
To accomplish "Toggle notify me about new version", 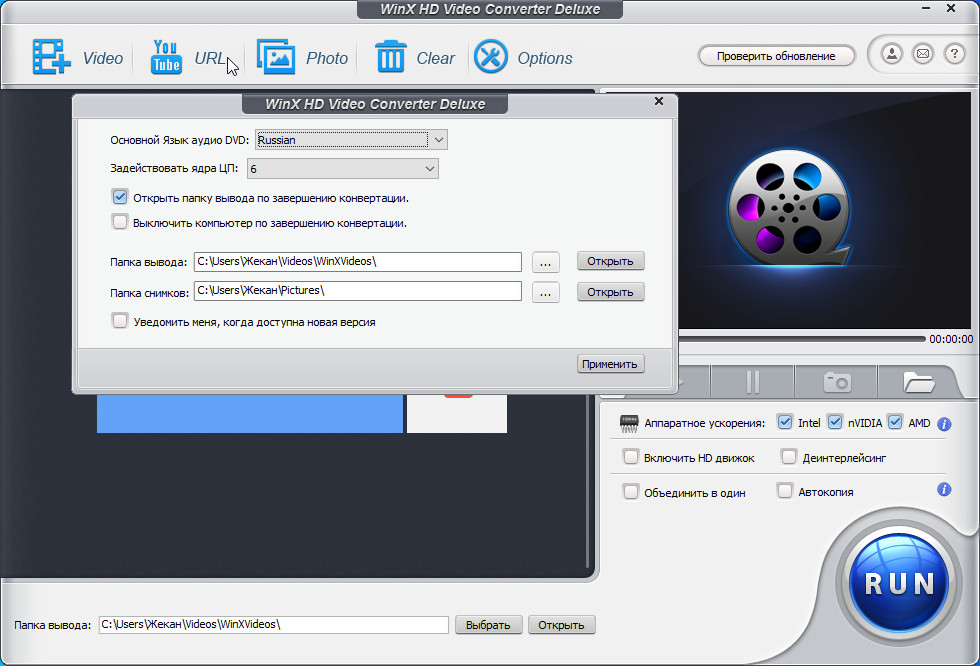I will 120,321.
